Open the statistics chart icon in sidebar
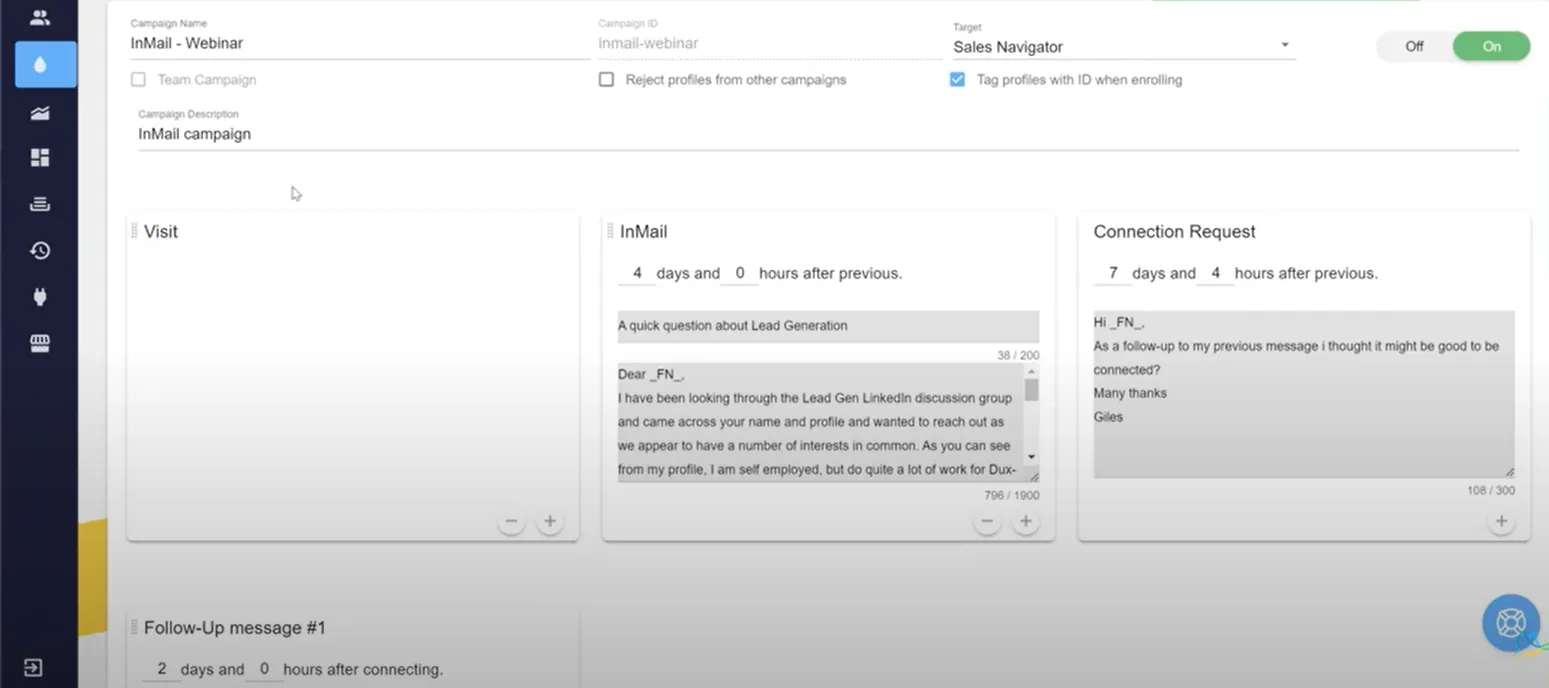 pyautogui.click(x=40, y=112)
